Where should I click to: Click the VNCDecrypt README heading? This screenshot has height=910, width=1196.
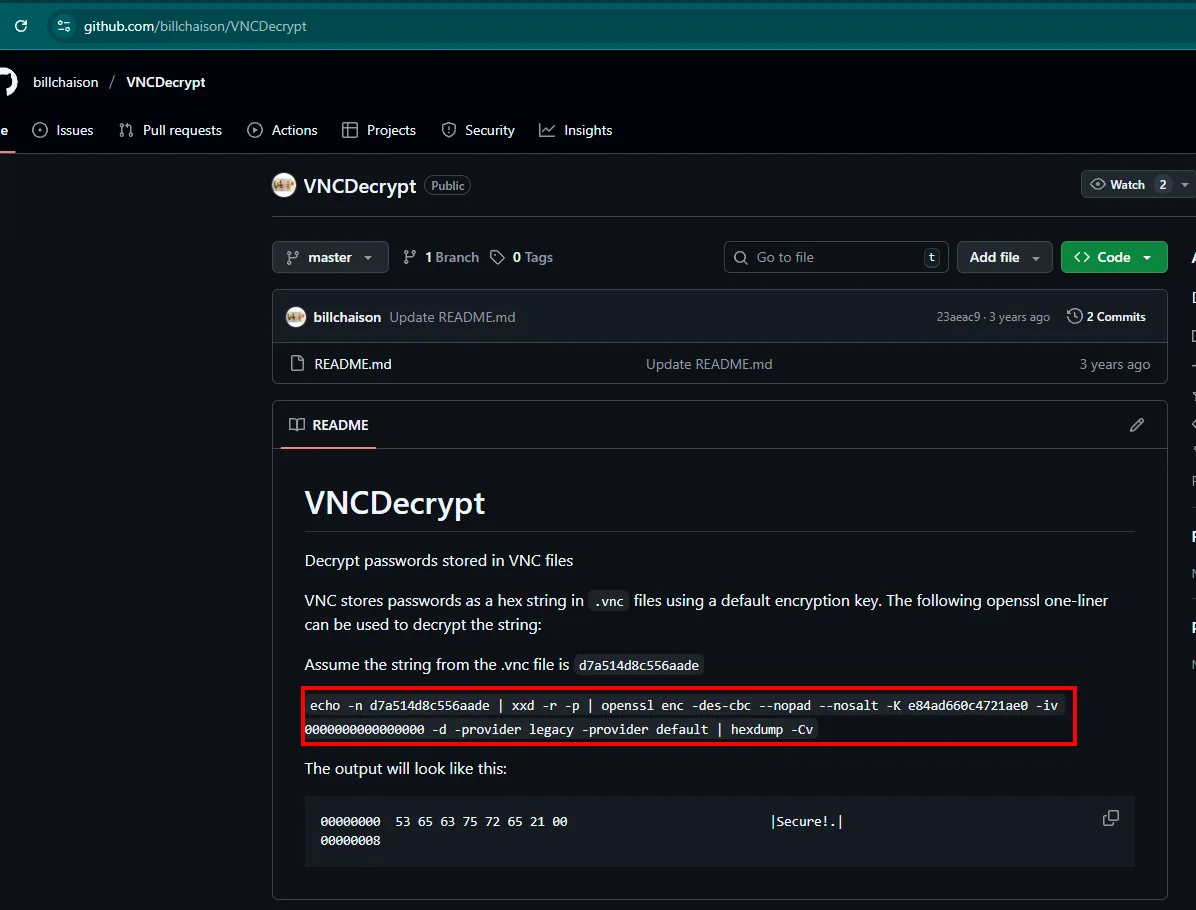click(x=394, y=503)
